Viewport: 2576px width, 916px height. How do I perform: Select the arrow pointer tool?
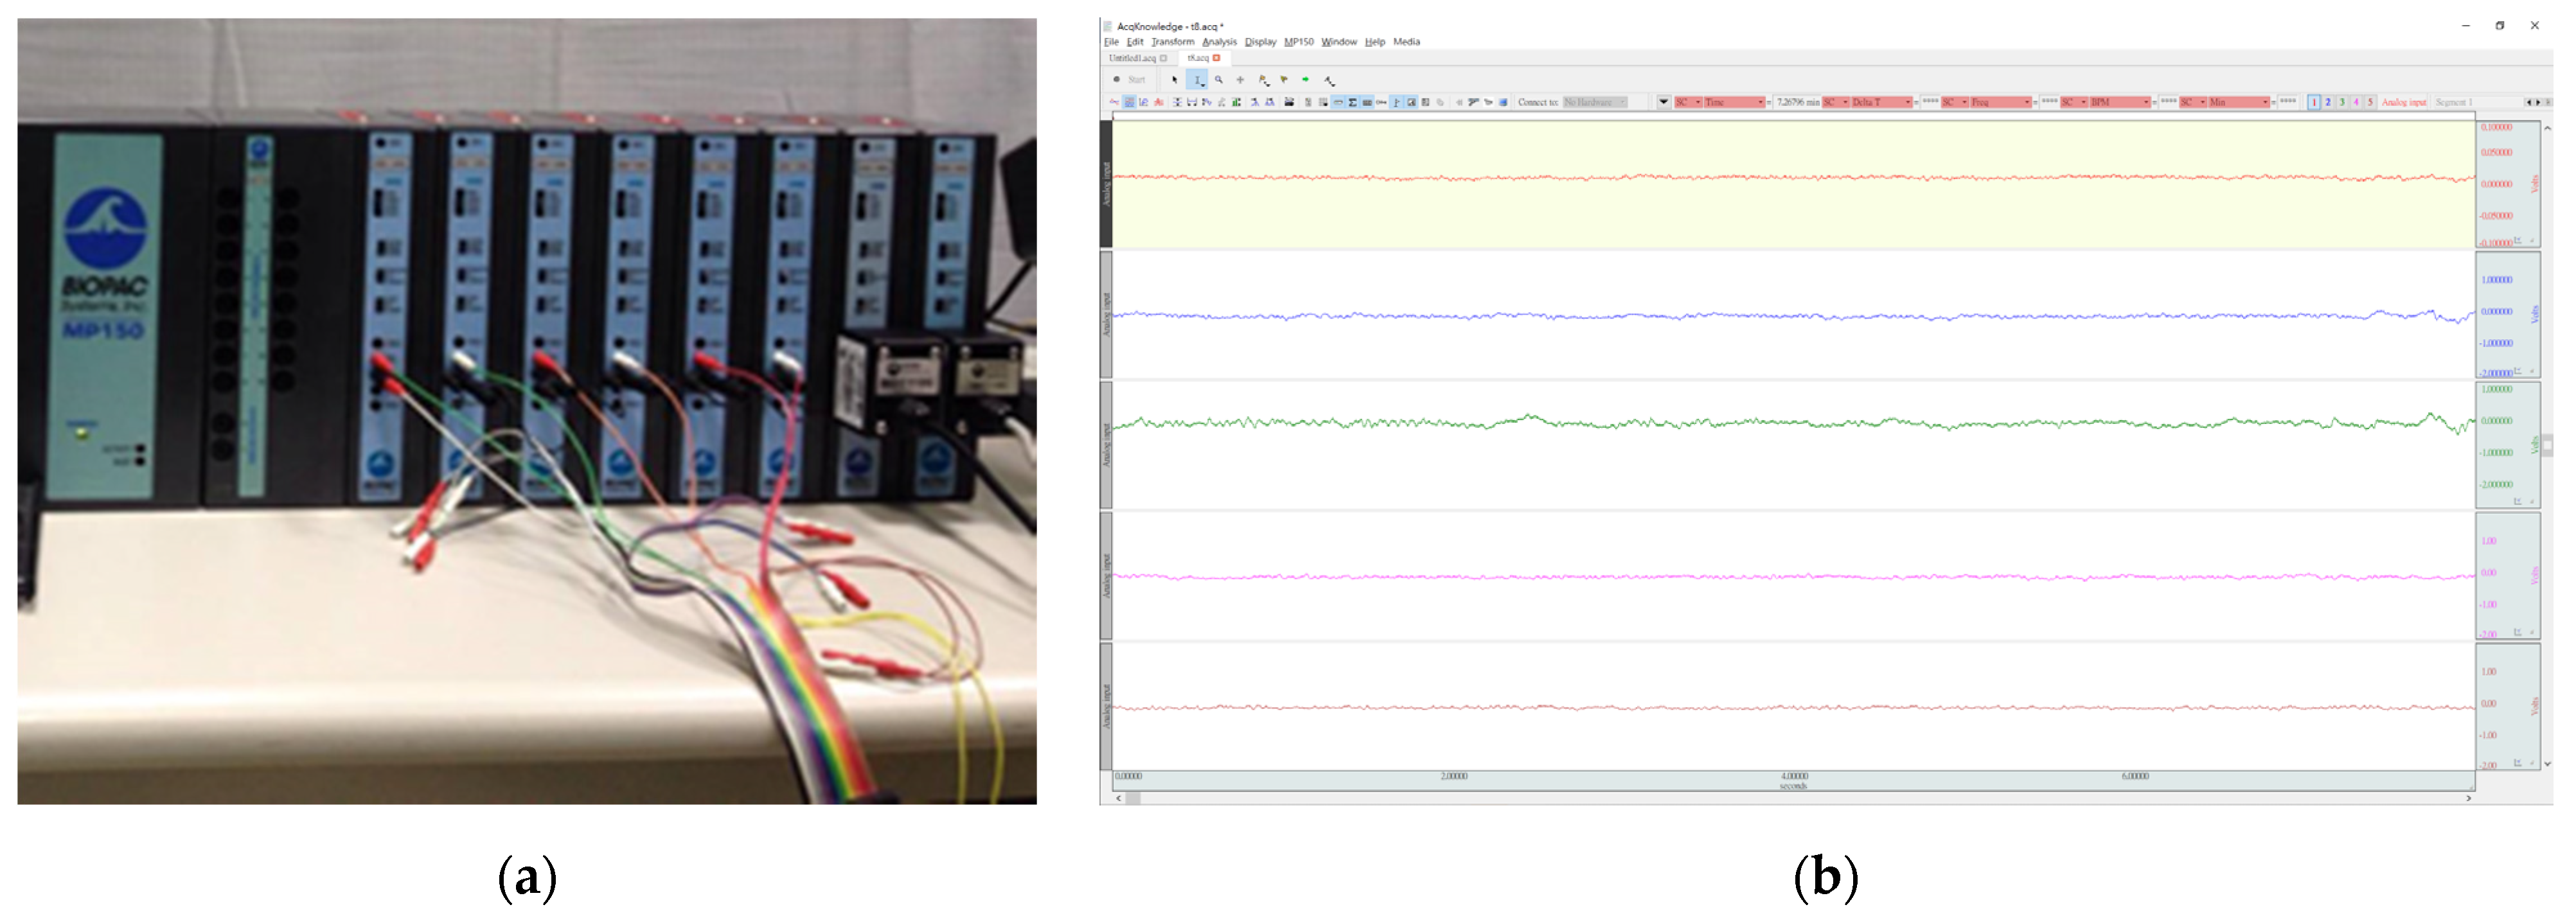1175,80
